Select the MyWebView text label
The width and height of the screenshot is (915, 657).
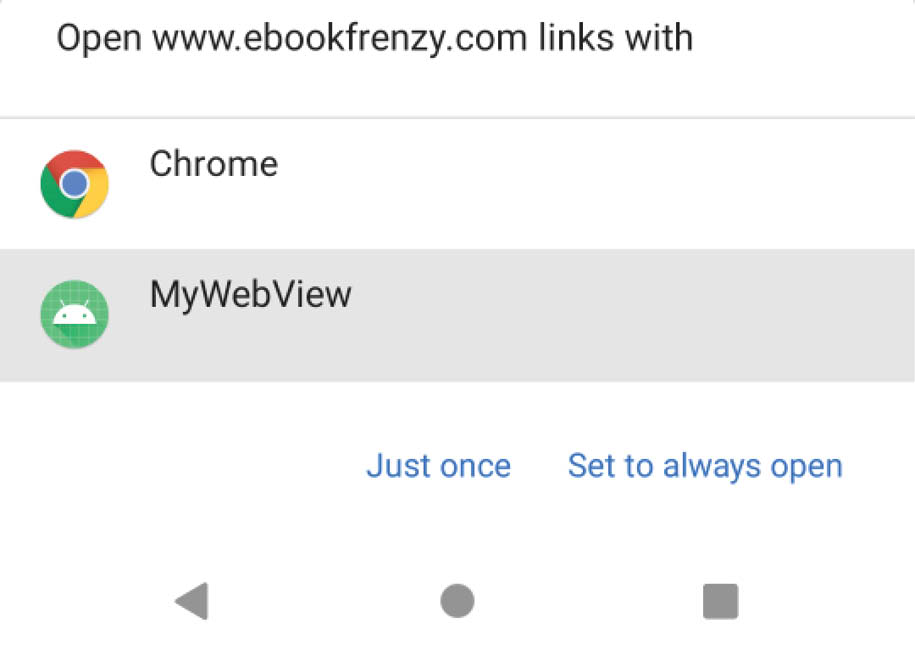[251, 295]
